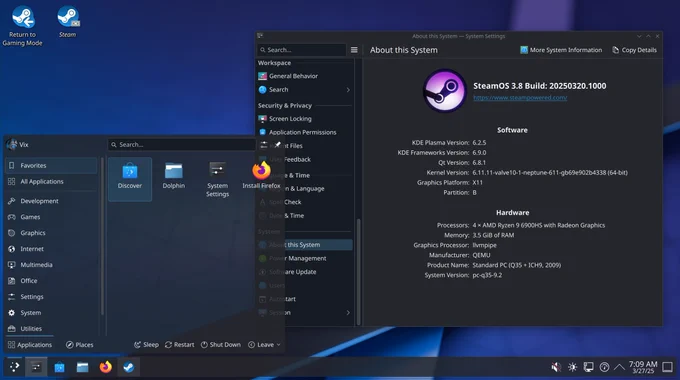Click the Vix user avatar
This screenshot has height=380, width=680.
coord(12,144)
